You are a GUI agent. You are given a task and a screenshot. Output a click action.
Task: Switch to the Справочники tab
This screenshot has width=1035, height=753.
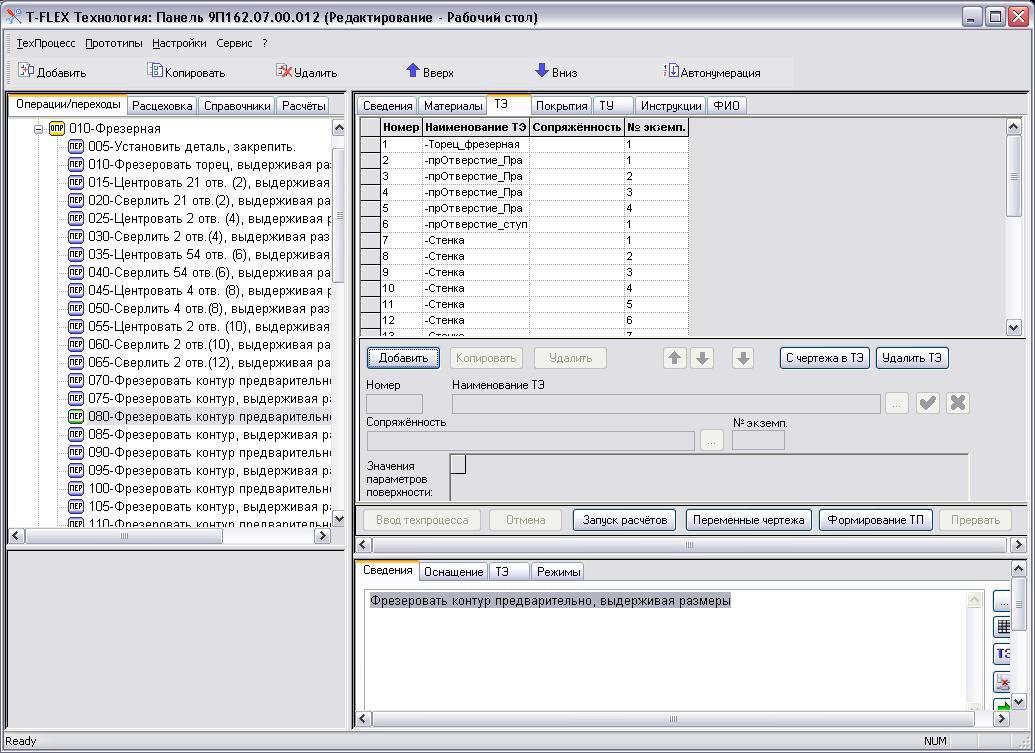pyautogui.click(x=237, y=106)
